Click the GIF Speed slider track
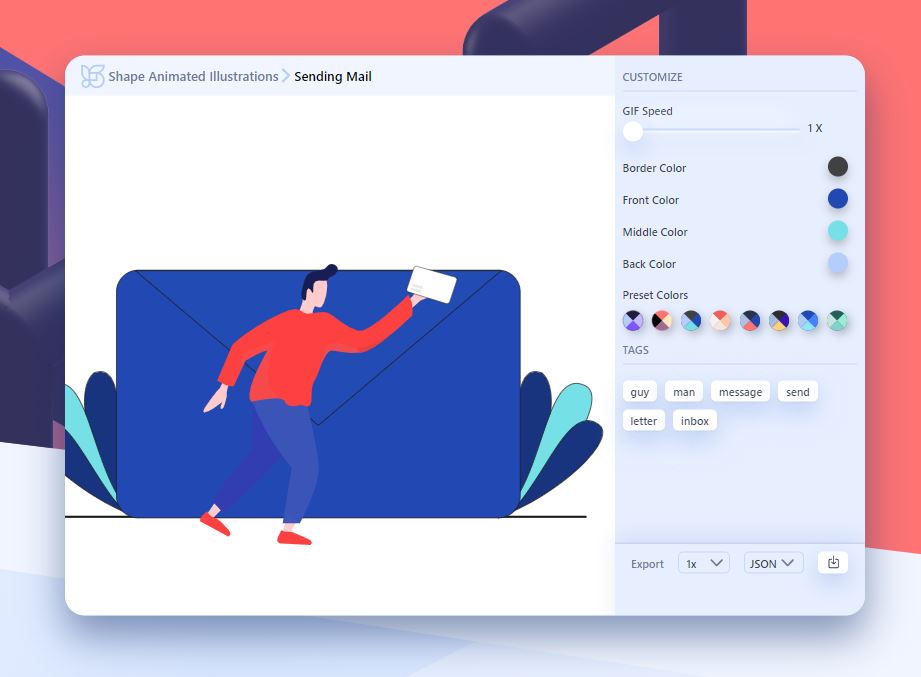The width and height of the screenshot is (921, 677). (711, 130)
